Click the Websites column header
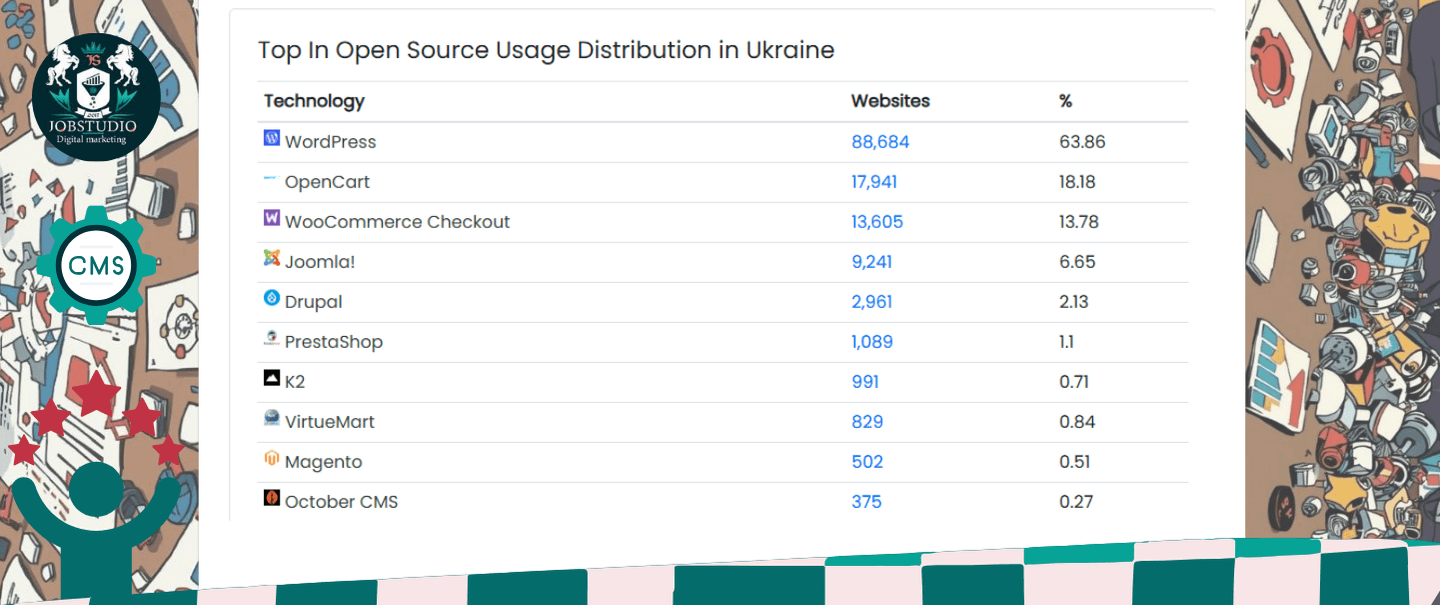Viewport: 1440px width, 605px height. [890, 101]
